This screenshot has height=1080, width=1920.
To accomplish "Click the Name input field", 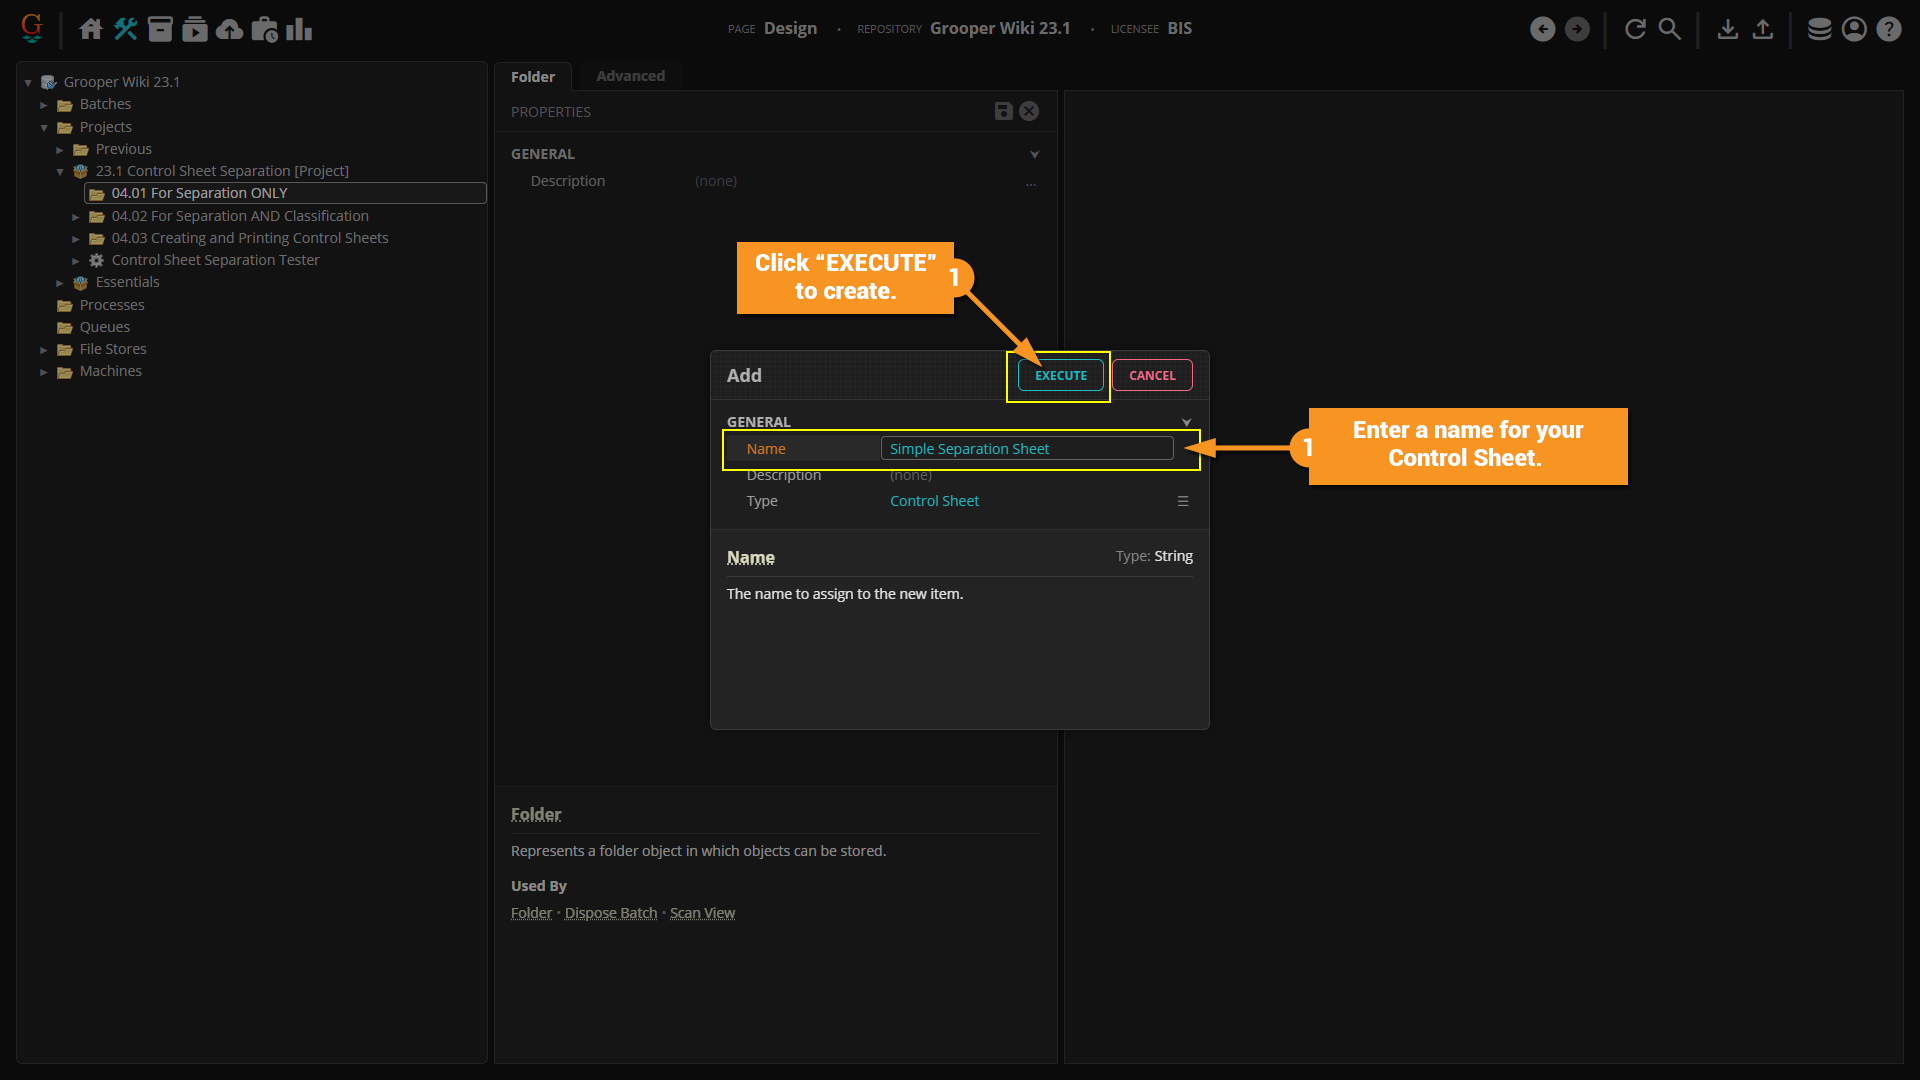I will 1026,449.
